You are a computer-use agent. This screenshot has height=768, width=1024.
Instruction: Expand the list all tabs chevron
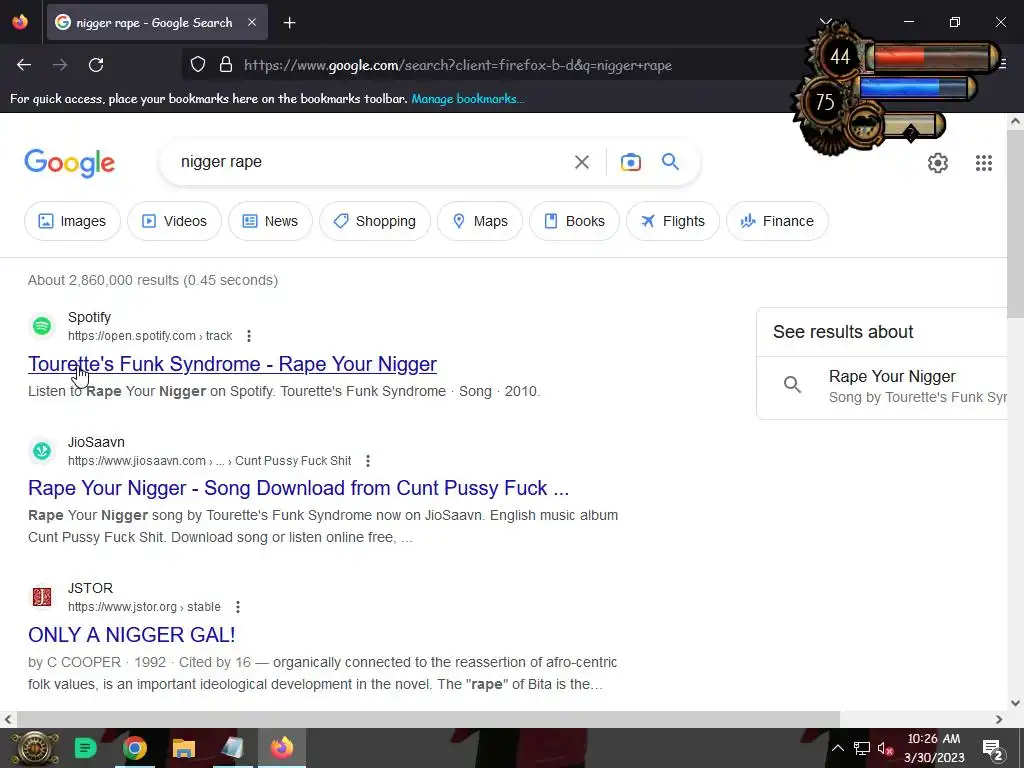click(x=825, y=22)
